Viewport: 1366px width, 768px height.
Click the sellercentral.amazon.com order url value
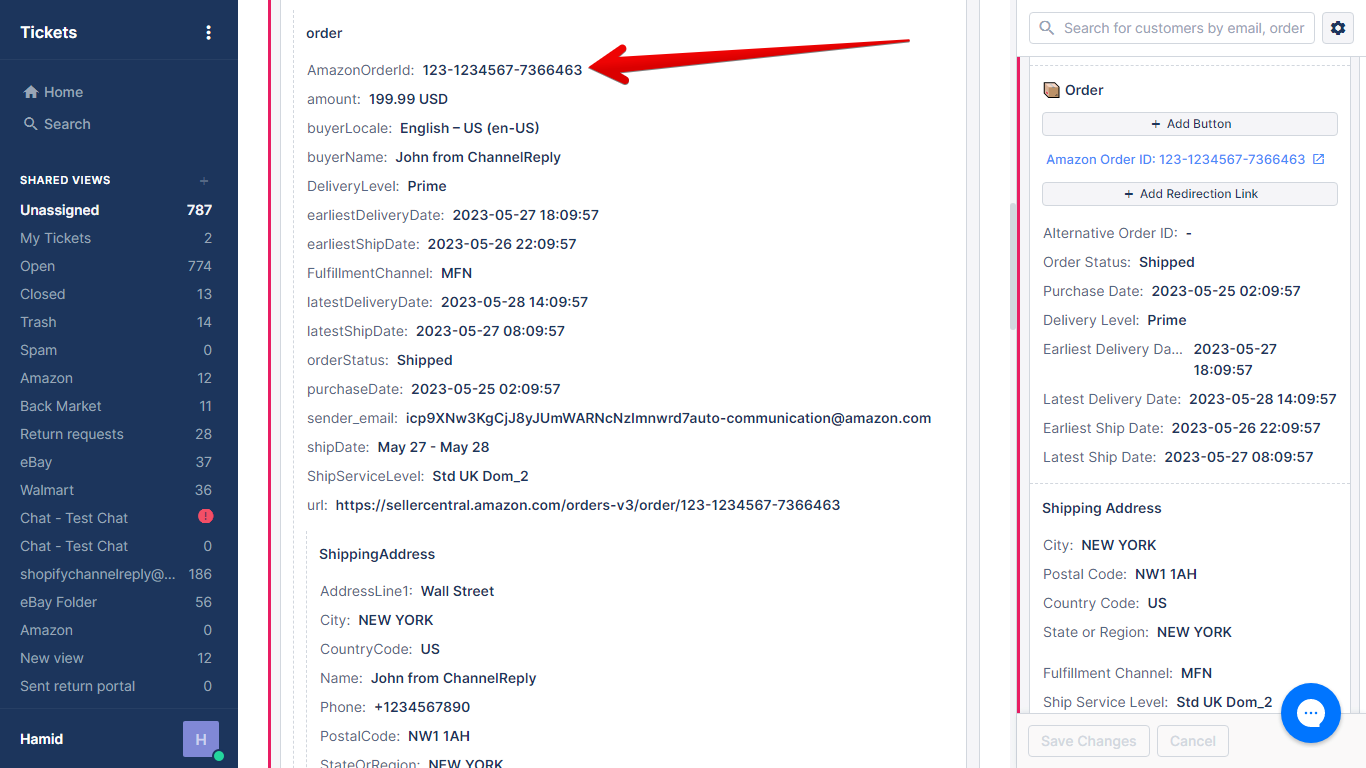588,505
